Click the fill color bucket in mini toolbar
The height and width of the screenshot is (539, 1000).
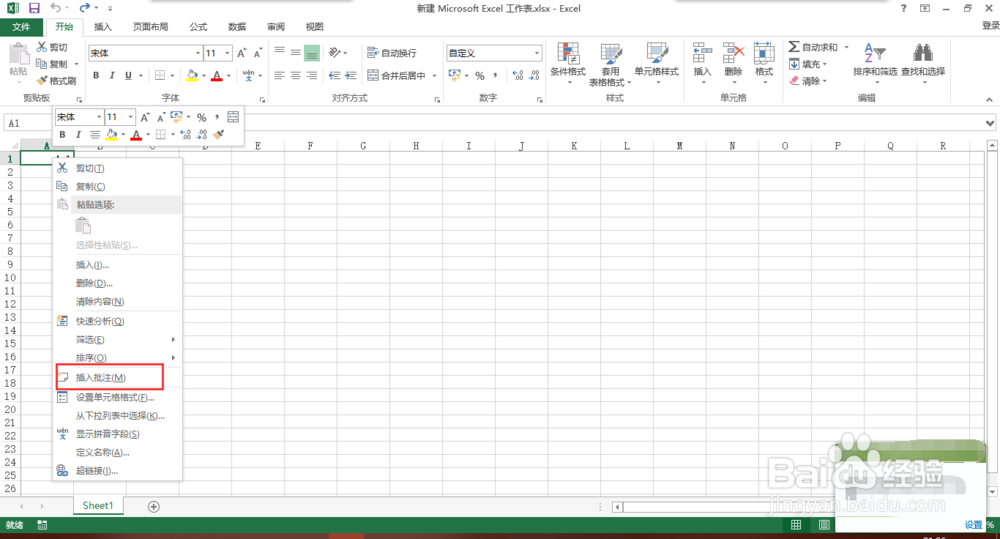click(x=112, y=135)
